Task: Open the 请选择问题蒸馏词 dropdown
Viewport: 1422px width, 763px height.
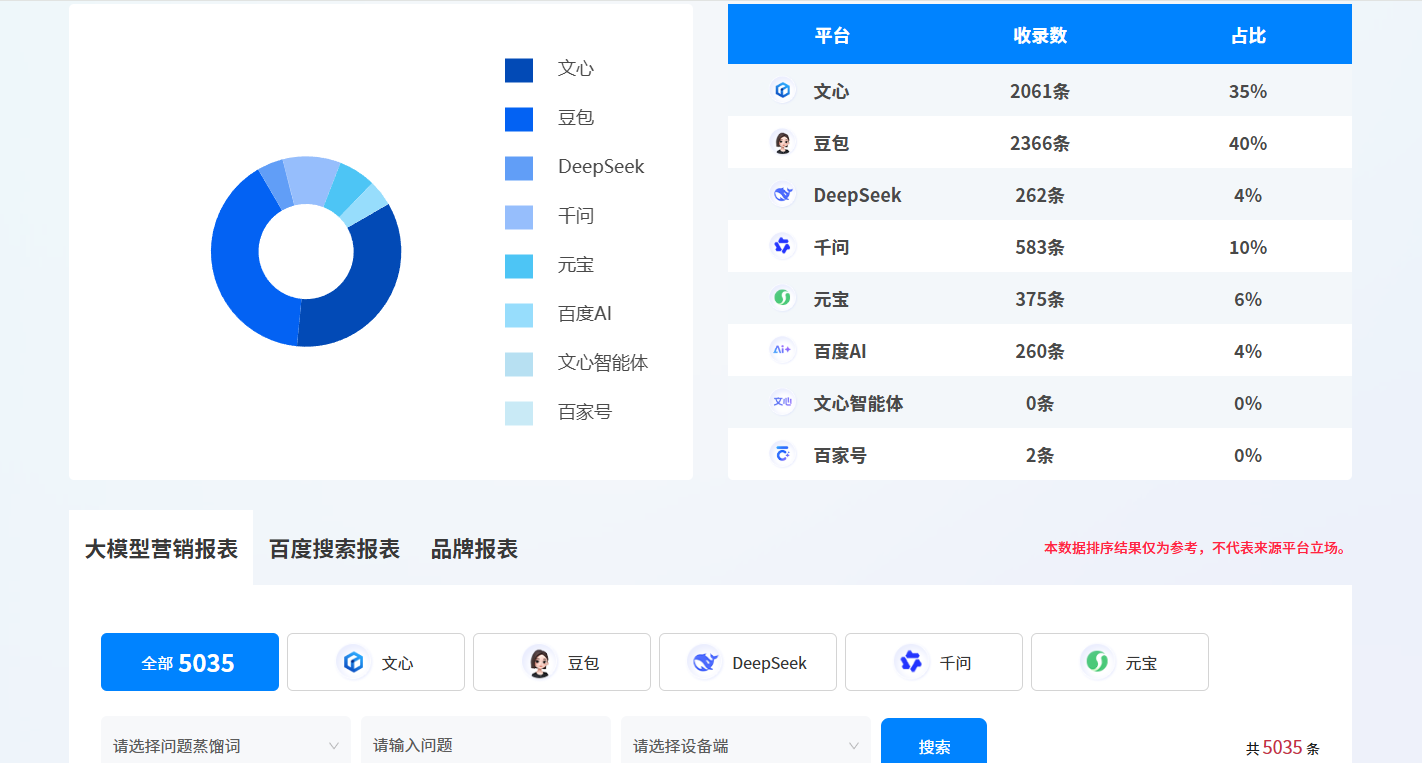Action: click(225, 745)
